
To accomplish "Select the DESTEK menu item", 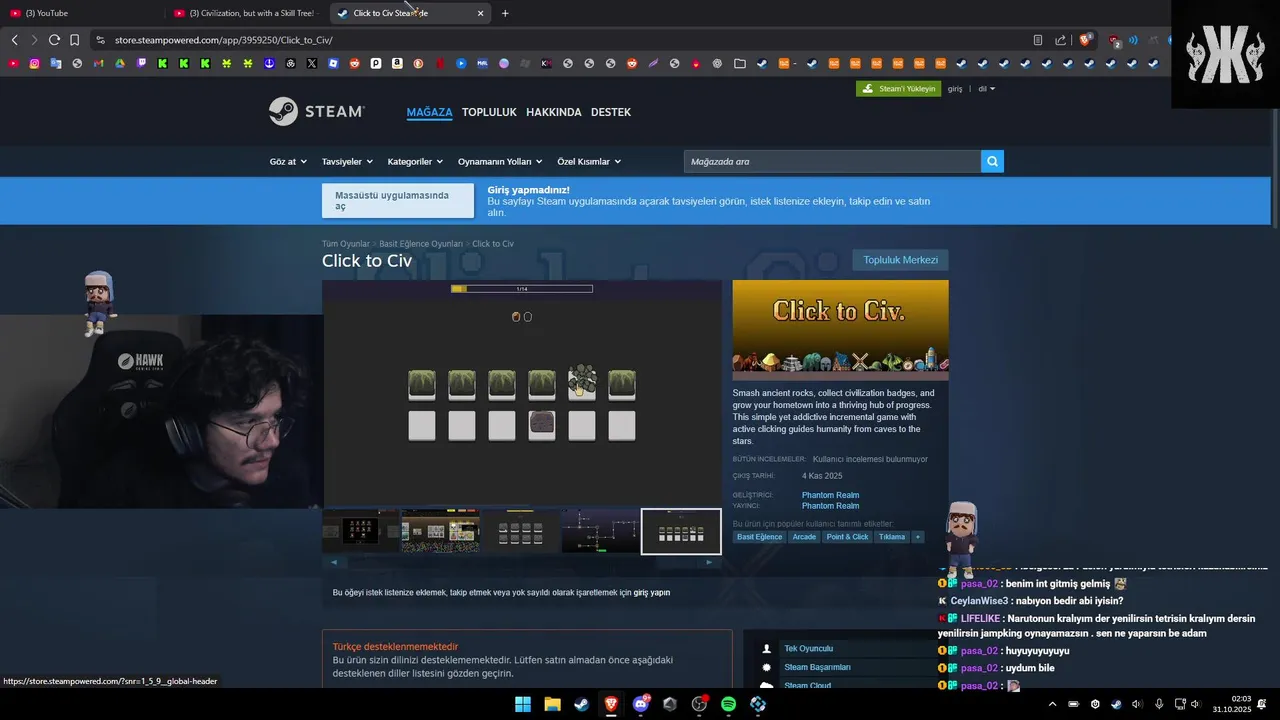I will 611,112.
